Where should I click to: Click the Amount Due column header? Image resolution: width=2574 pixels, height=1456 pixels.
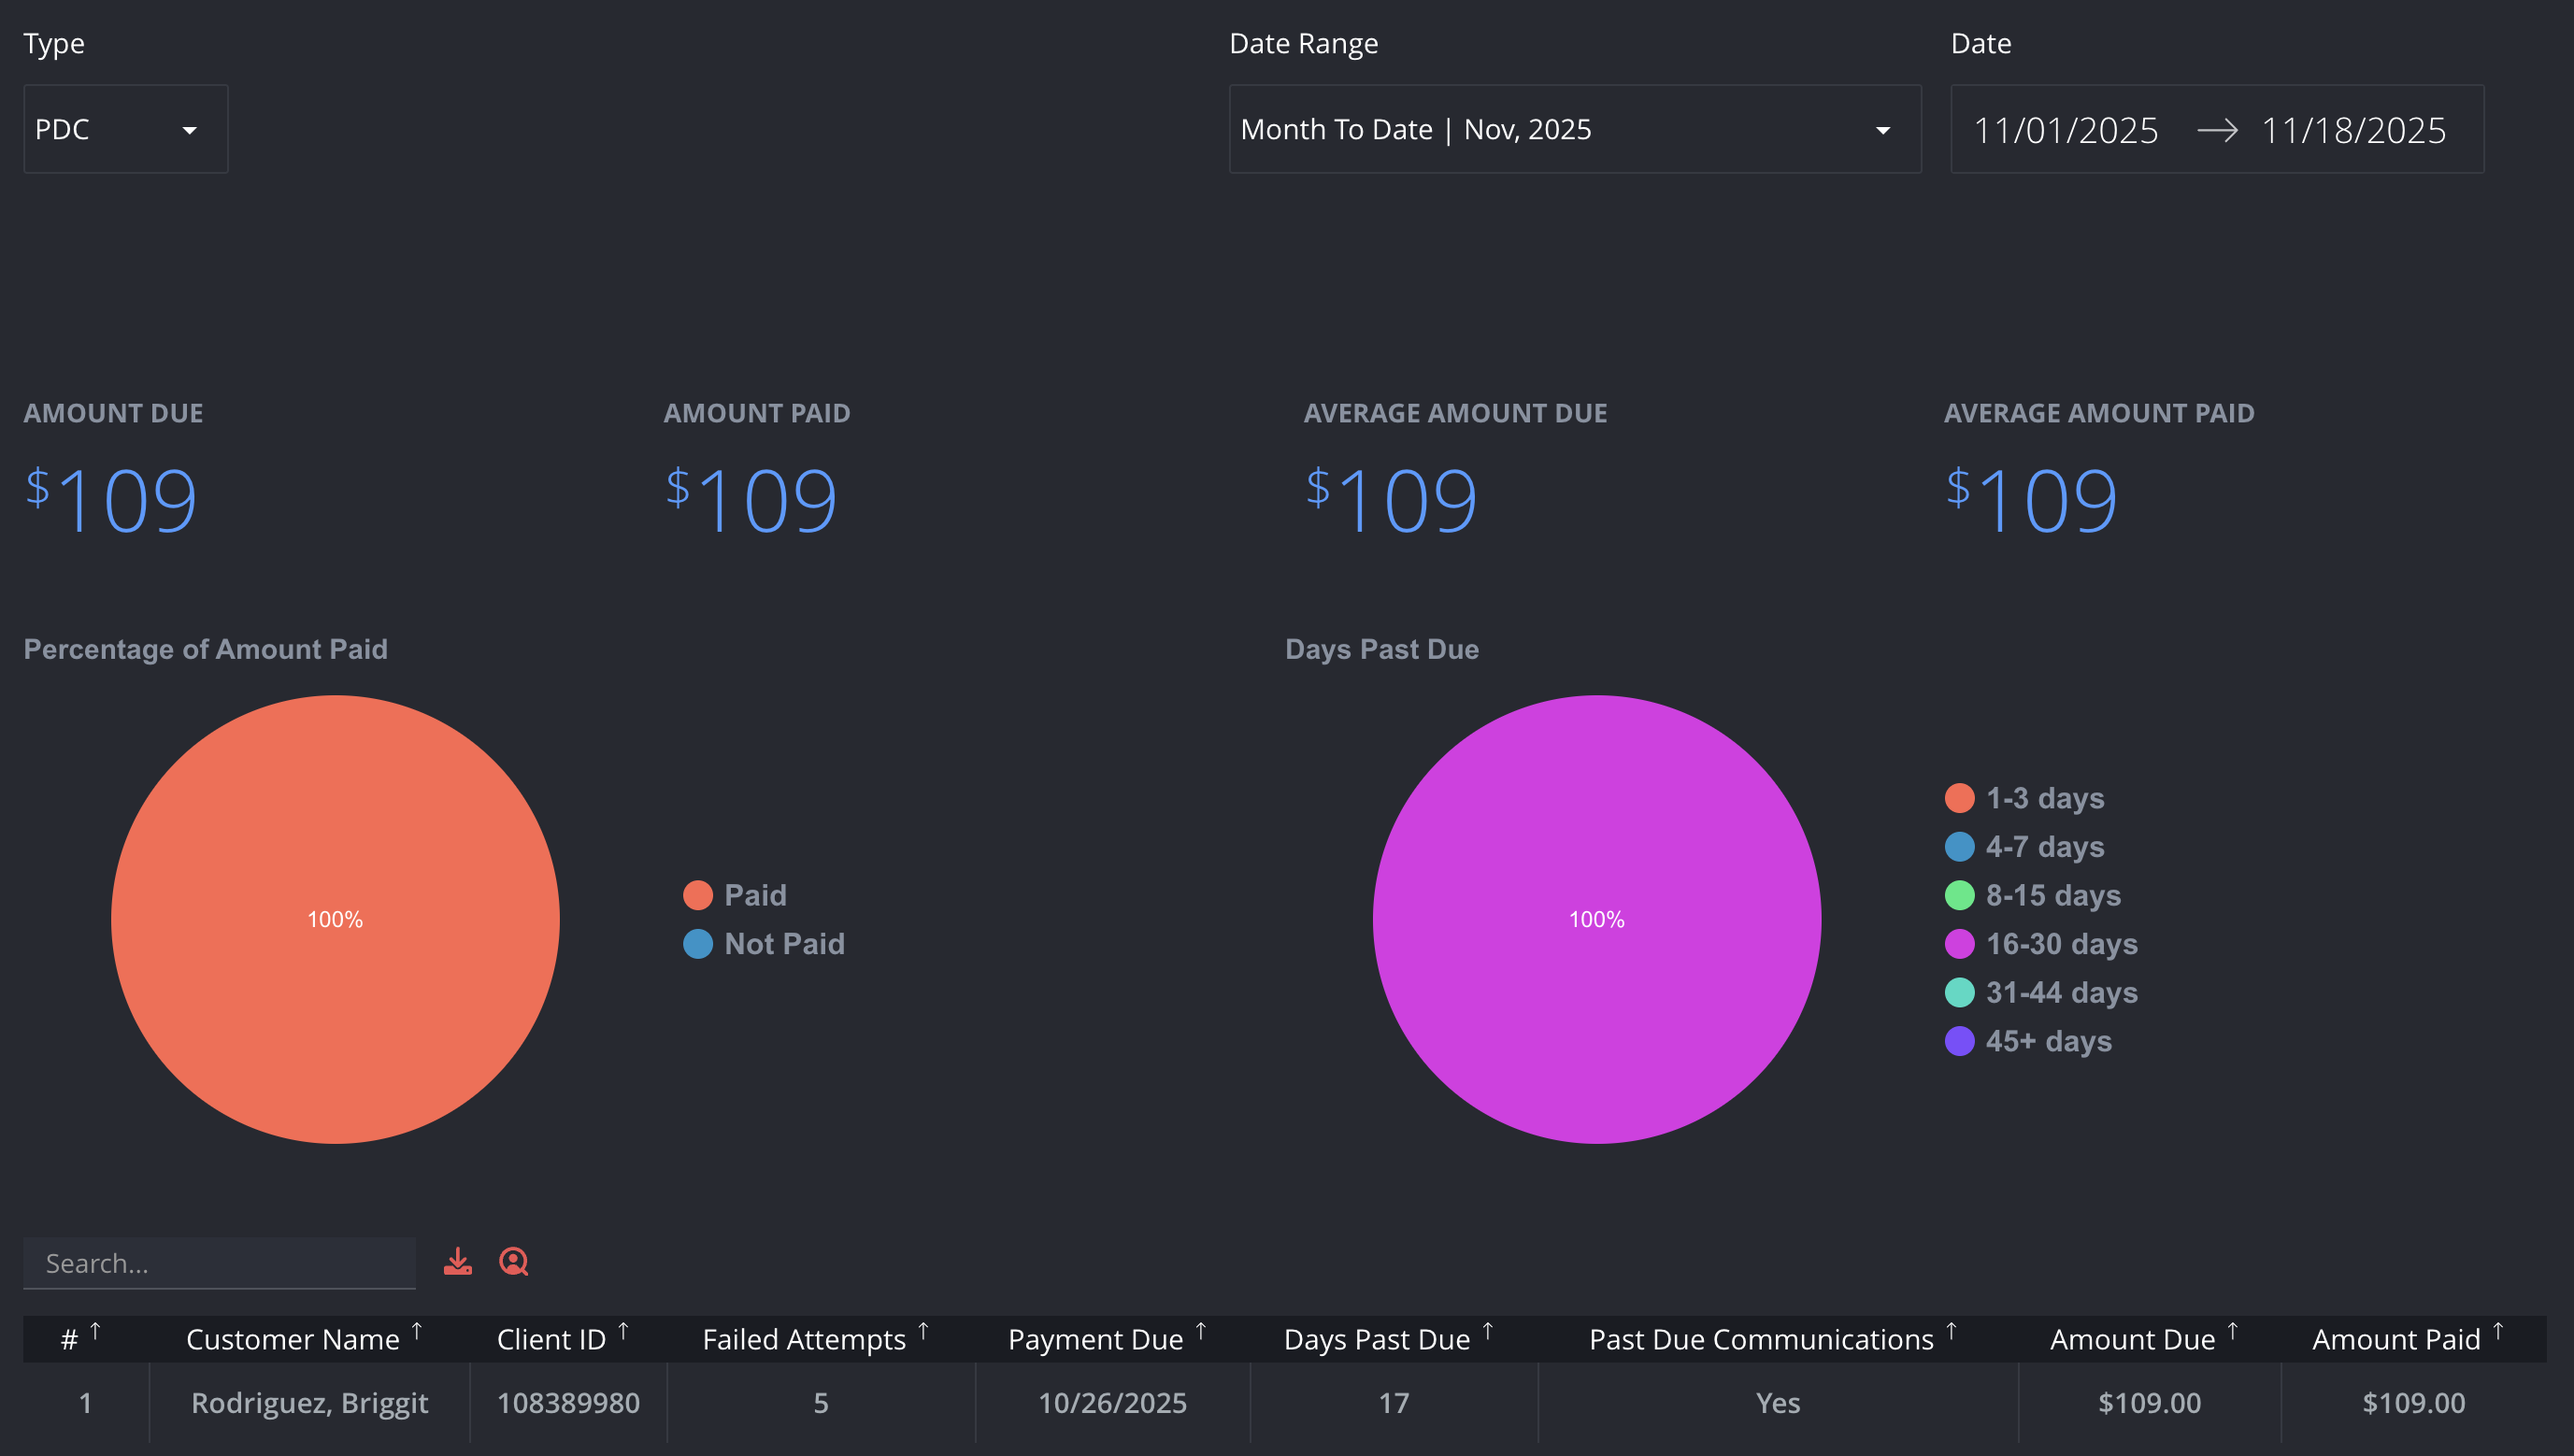tap(2132, 1340)
